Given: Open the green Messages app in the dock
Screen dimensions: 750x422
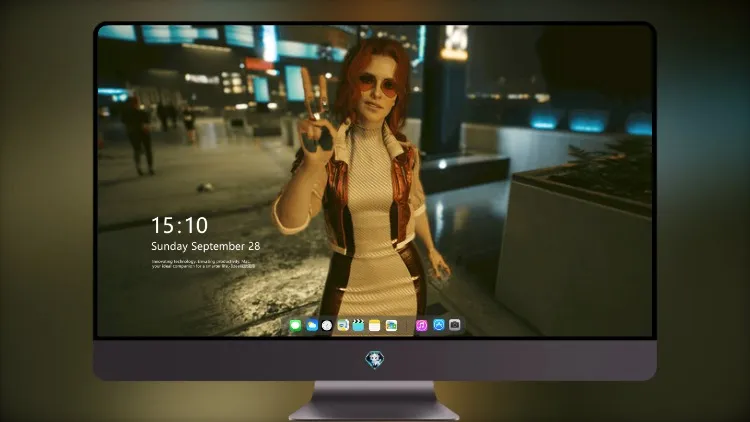Looking at the screenshot, I should point(295,325).
